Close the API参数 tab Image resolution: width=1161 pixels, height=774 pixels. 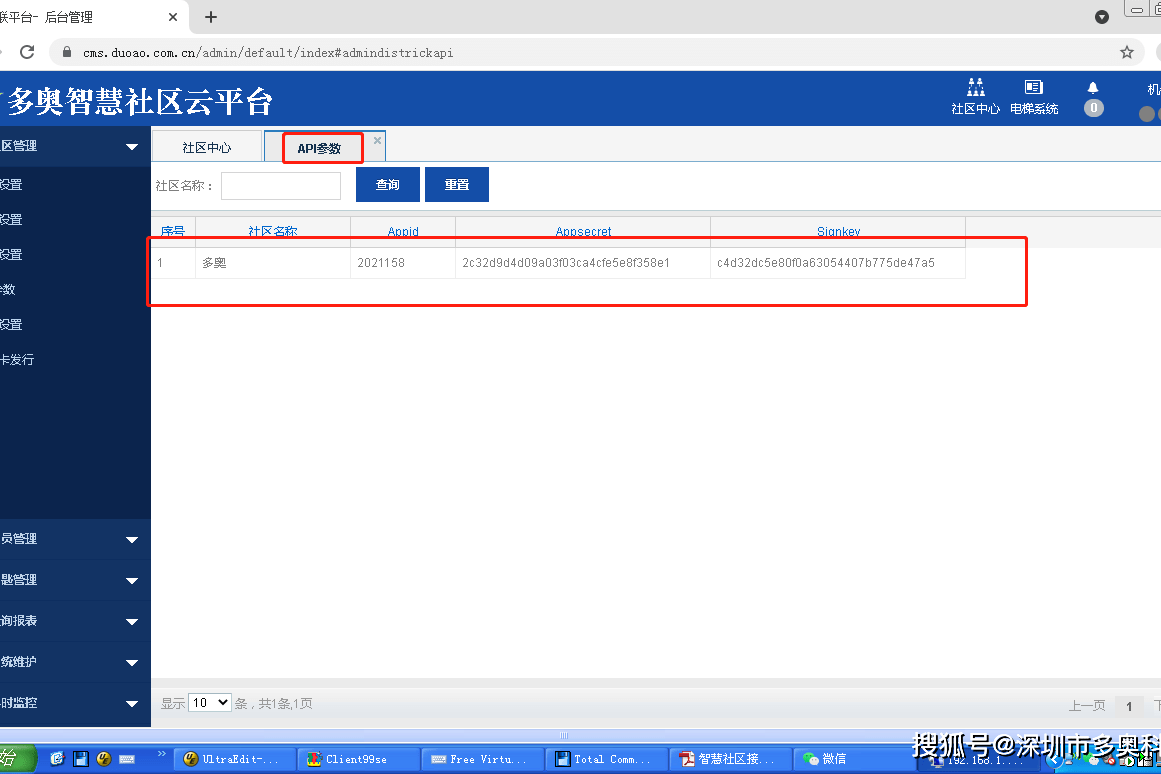[377, 141]
